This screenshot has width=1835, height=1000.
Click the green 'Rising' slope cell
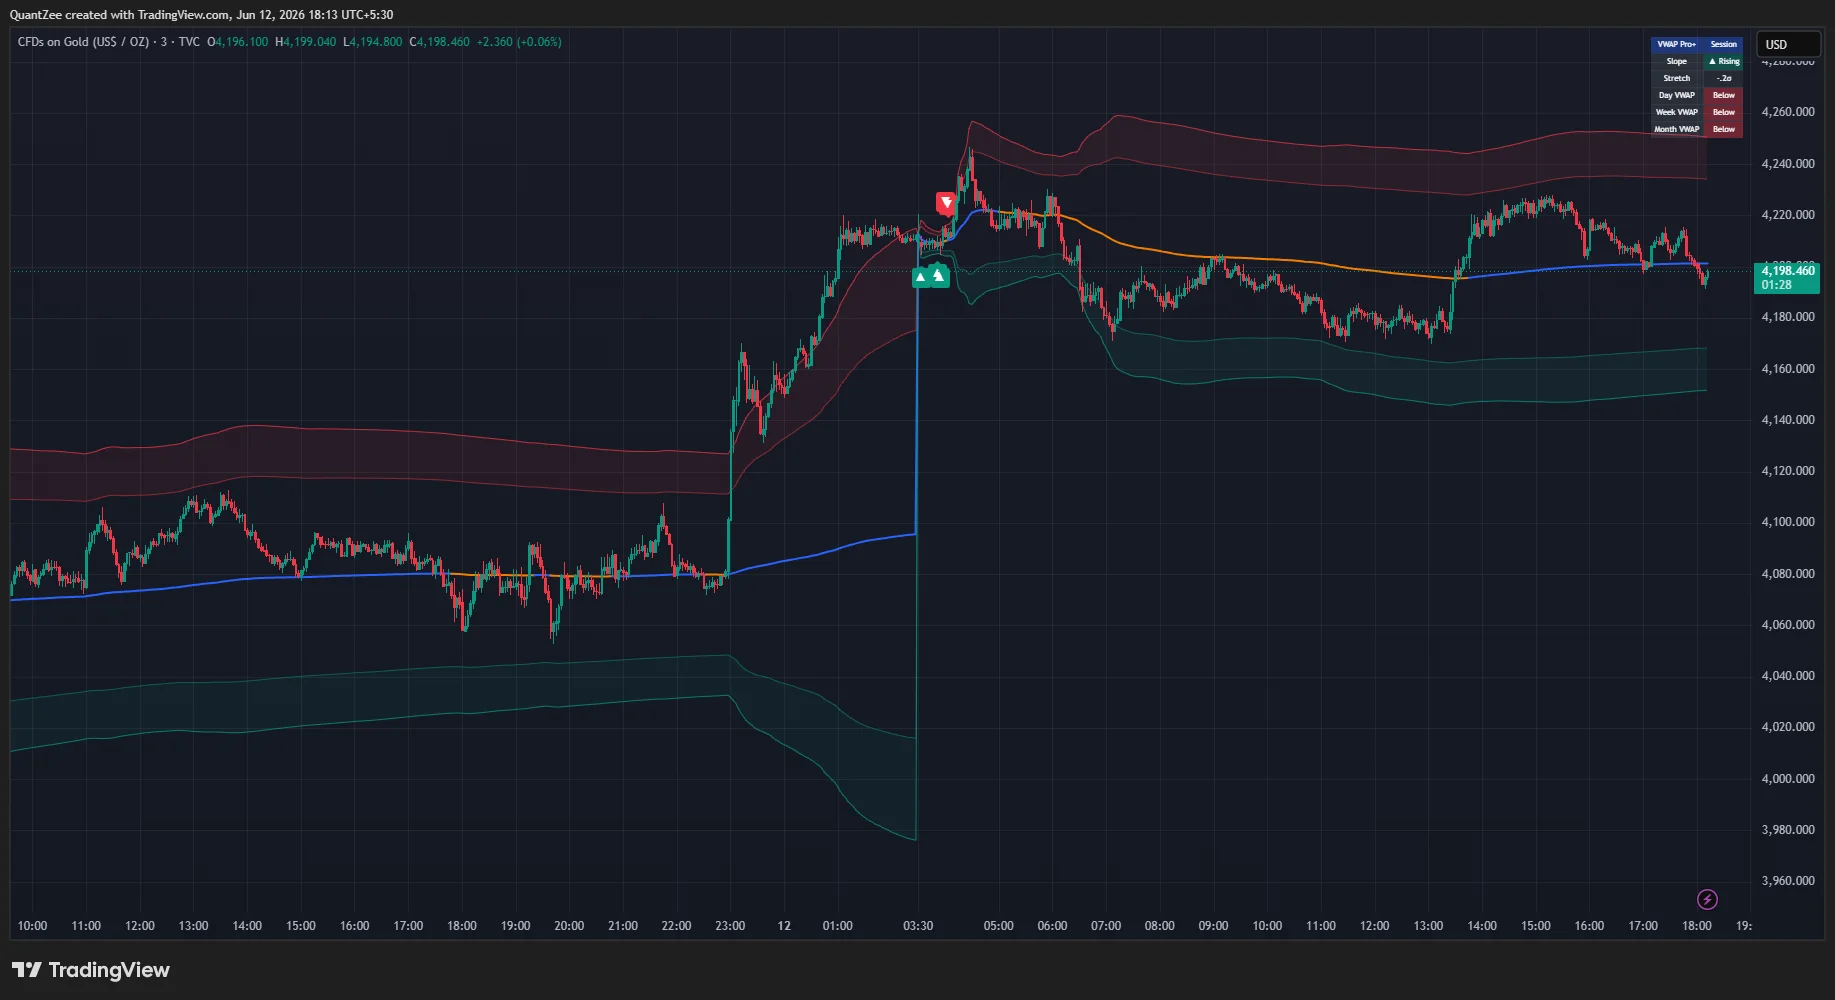(x=1724, y=61)
